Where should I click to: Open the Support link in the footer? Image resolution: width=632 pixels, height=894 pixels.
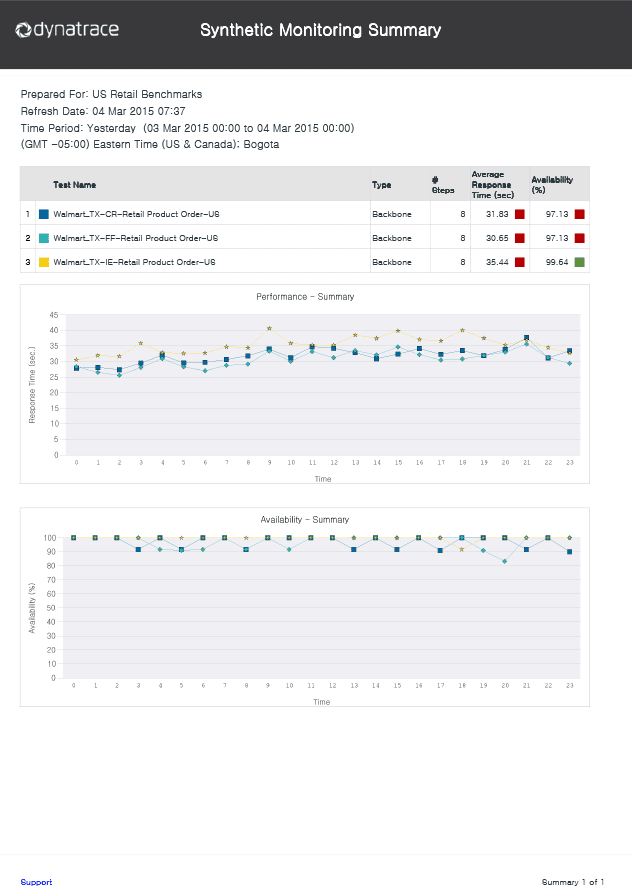click(x=36, y=882)
